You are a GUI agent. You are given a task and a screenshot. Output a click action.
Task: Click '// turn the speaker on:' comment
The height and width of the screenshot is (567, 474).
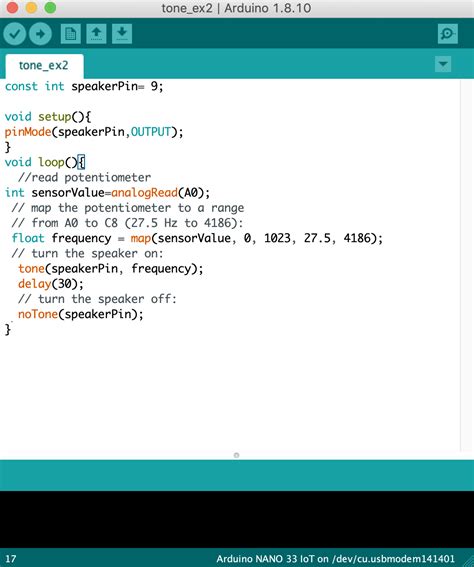[87, 253]
